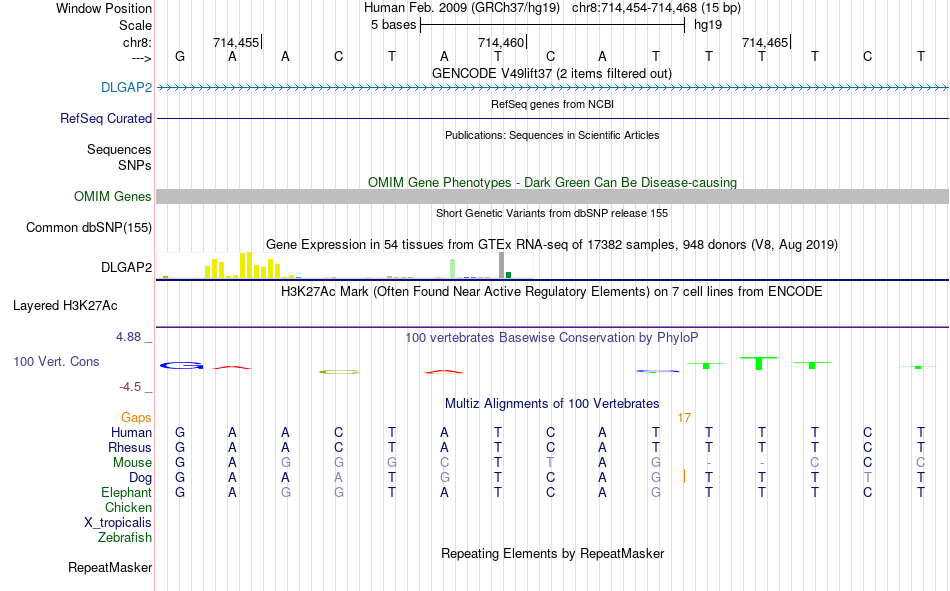Viewport: 950px width, 591px height.
Task: Click the 714,465 position marker
Action: 766,42
